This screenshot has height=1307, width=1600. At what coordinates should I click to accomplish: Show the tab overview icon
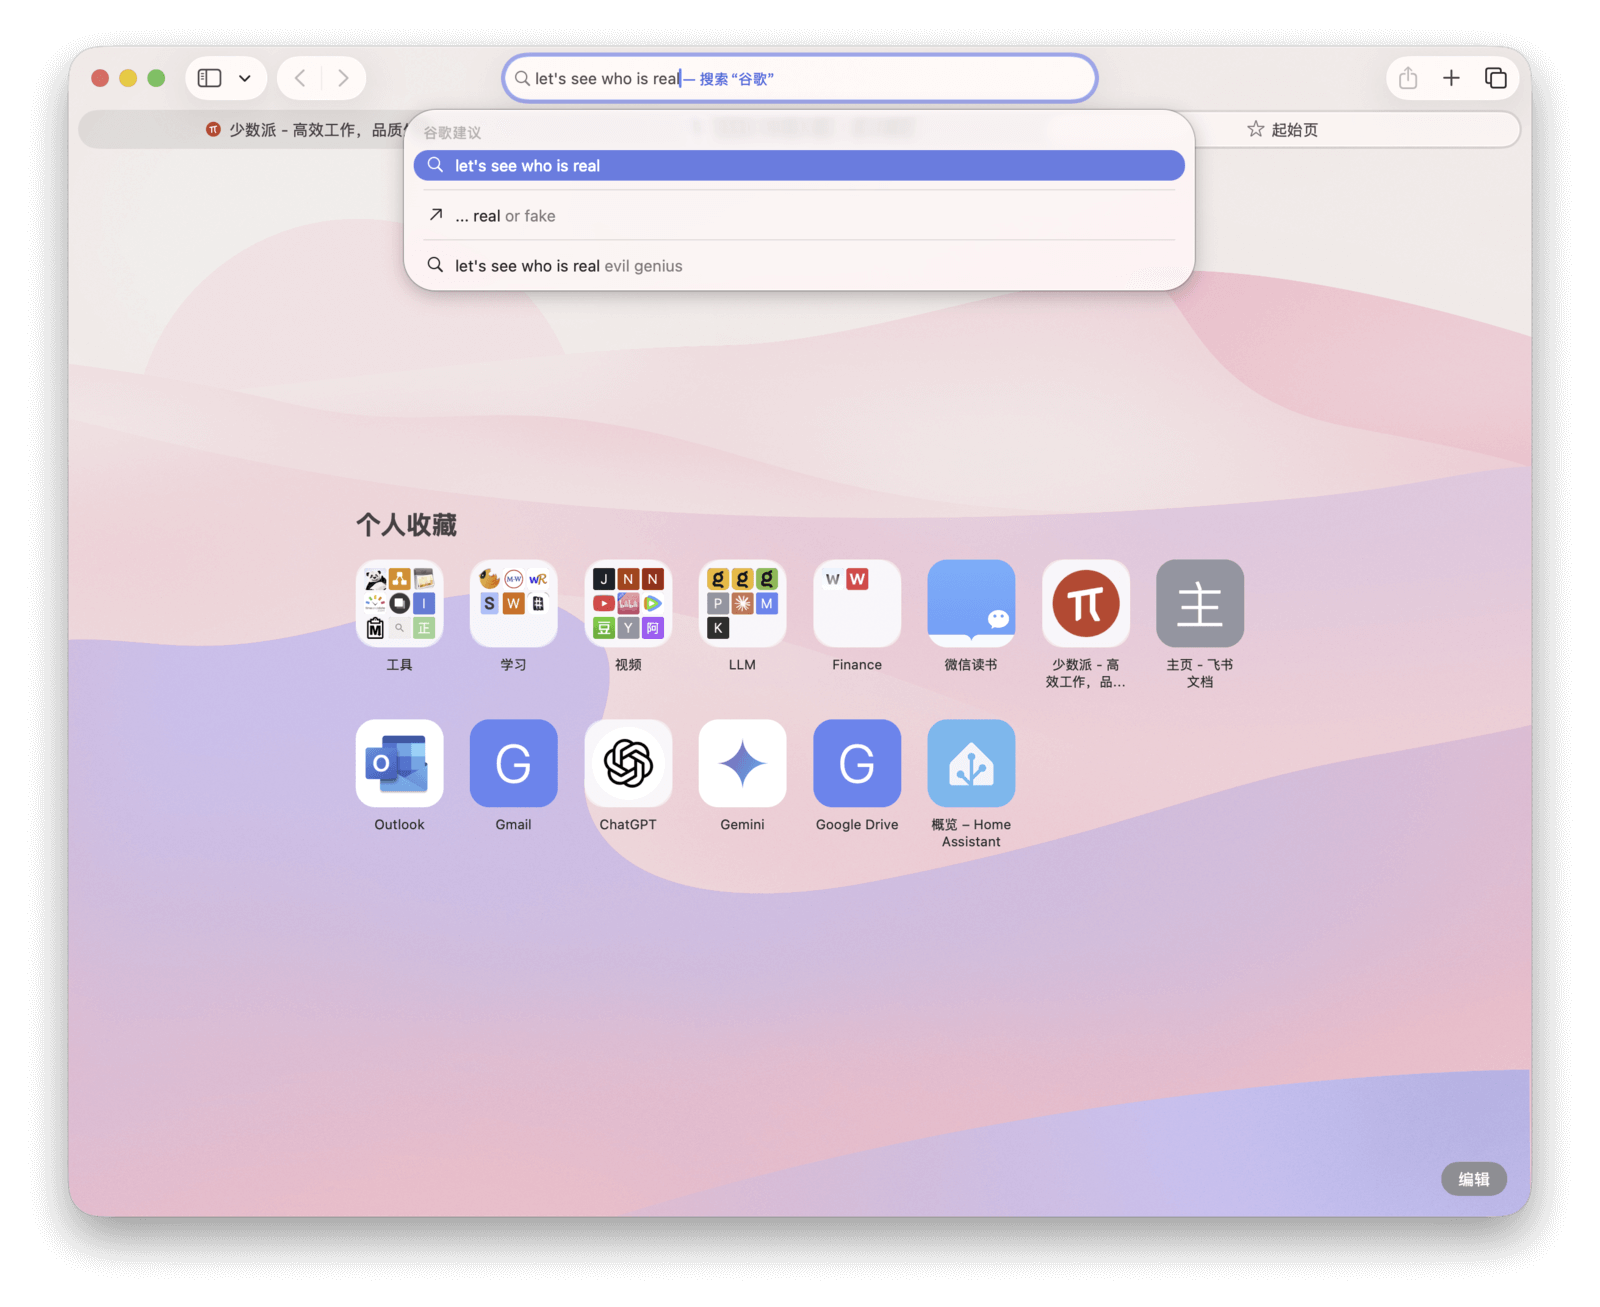click(x=1495, y=78)
